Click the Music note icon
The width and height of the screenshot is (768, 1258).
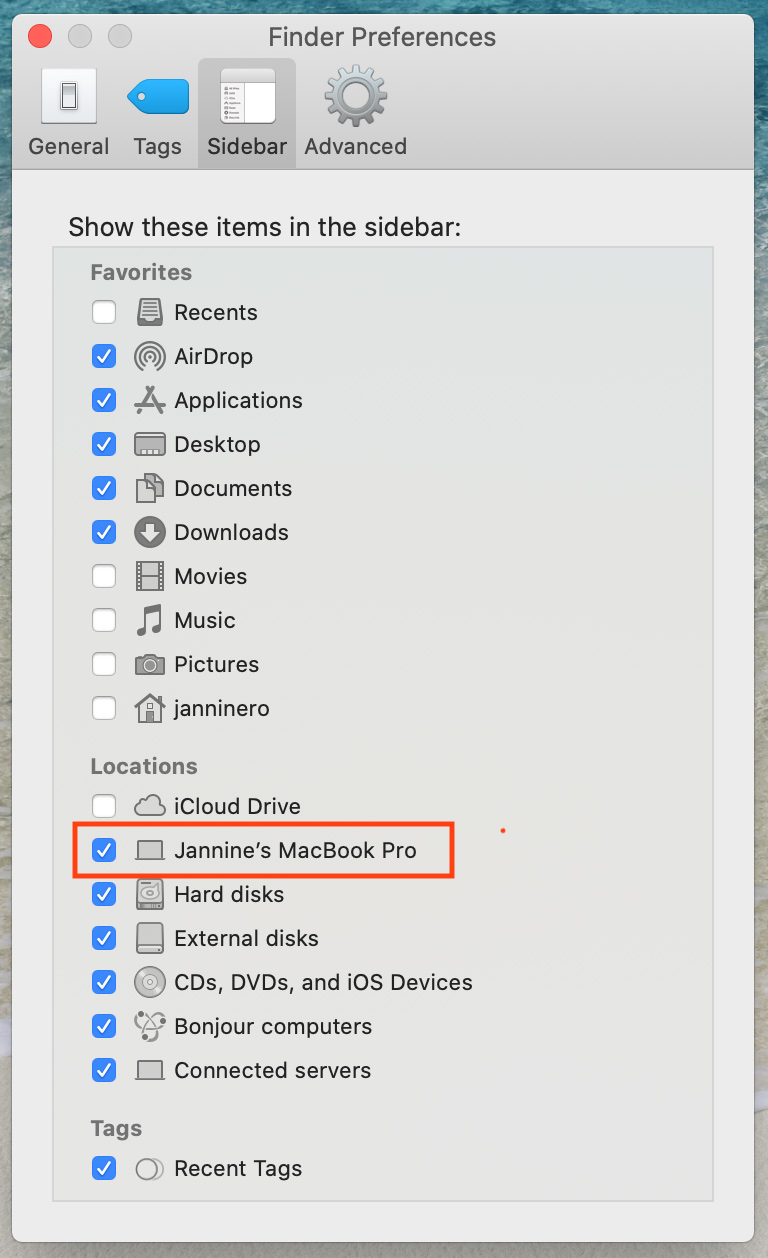pyautogui.click(x=150, y=620)
